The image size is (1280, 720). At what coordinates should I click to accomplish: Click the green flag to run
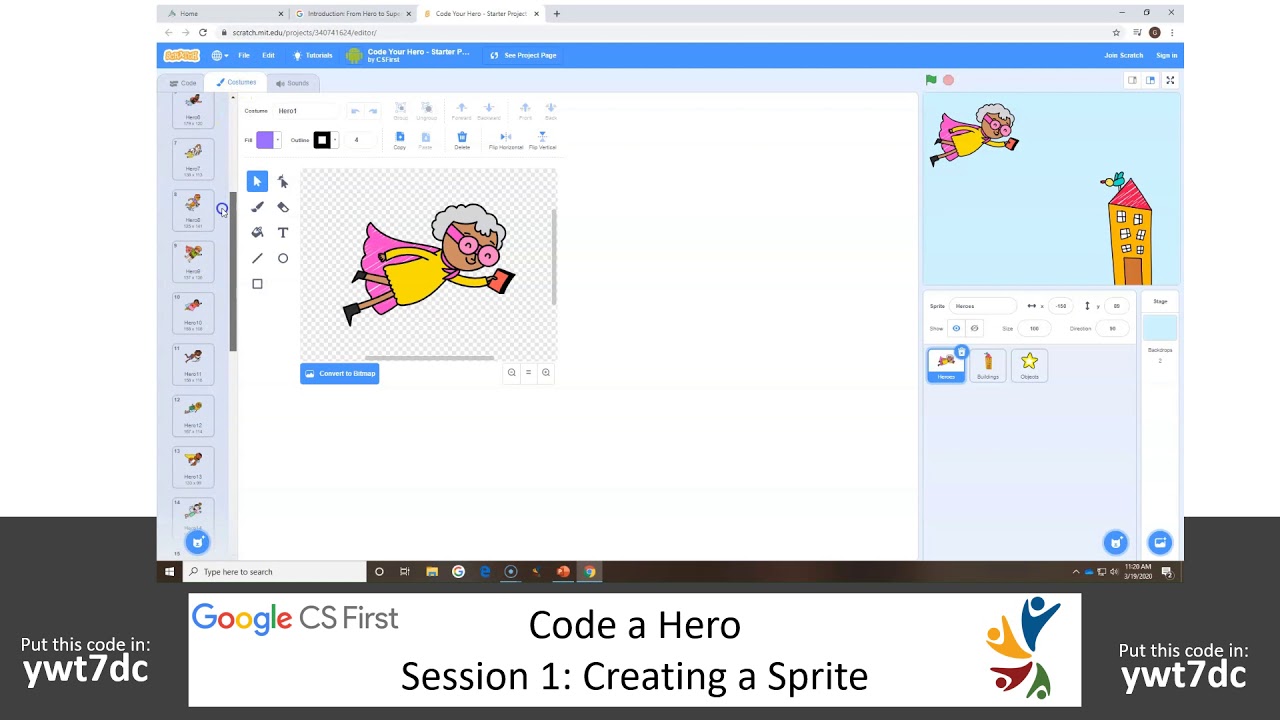click(x=931, y=80)
